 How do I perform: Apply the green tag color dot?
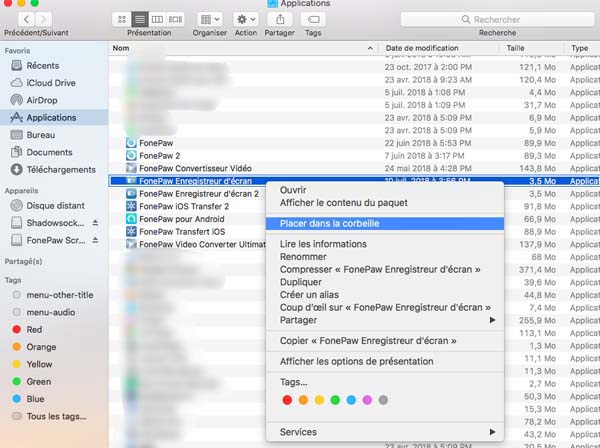(x=335, y=400)
